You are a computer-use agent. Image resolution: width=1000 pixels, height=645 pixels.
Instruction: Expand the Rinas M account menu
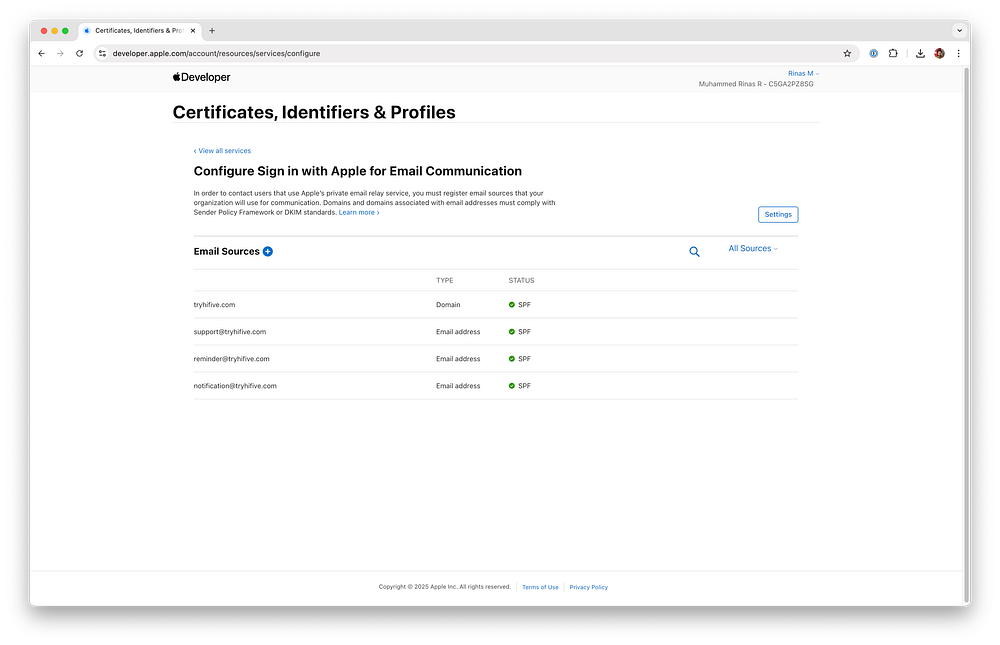[803, 73]
